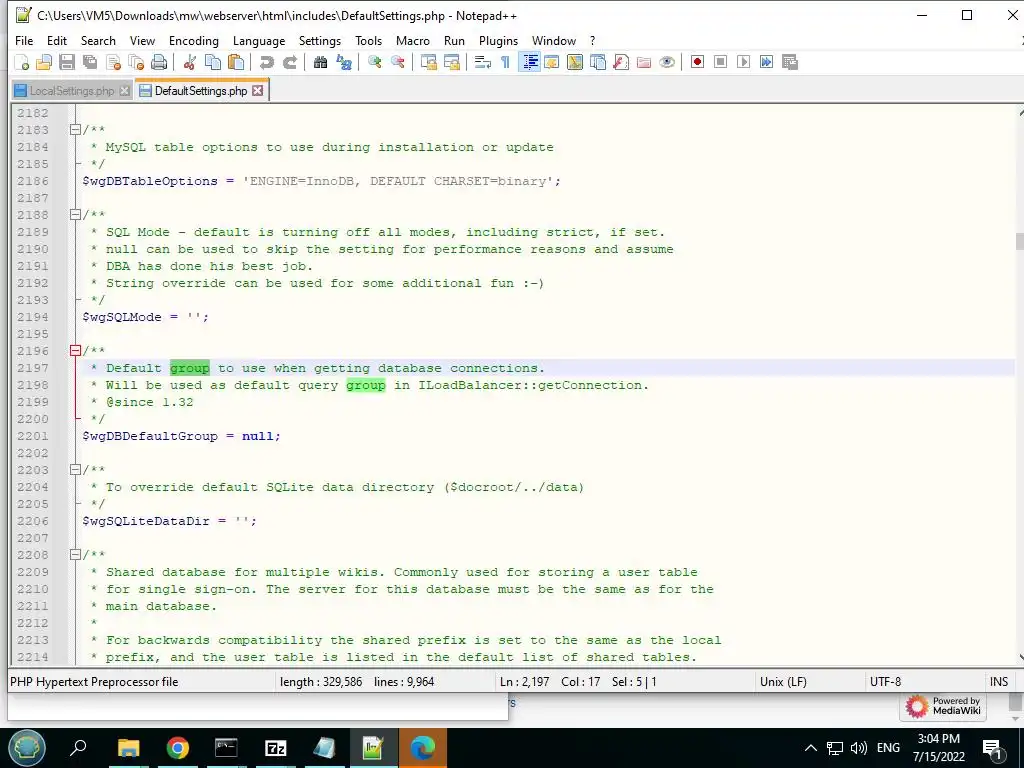Click the user defined language icon
Viewport: 1024px width, 768px height.
click(552, 62)
